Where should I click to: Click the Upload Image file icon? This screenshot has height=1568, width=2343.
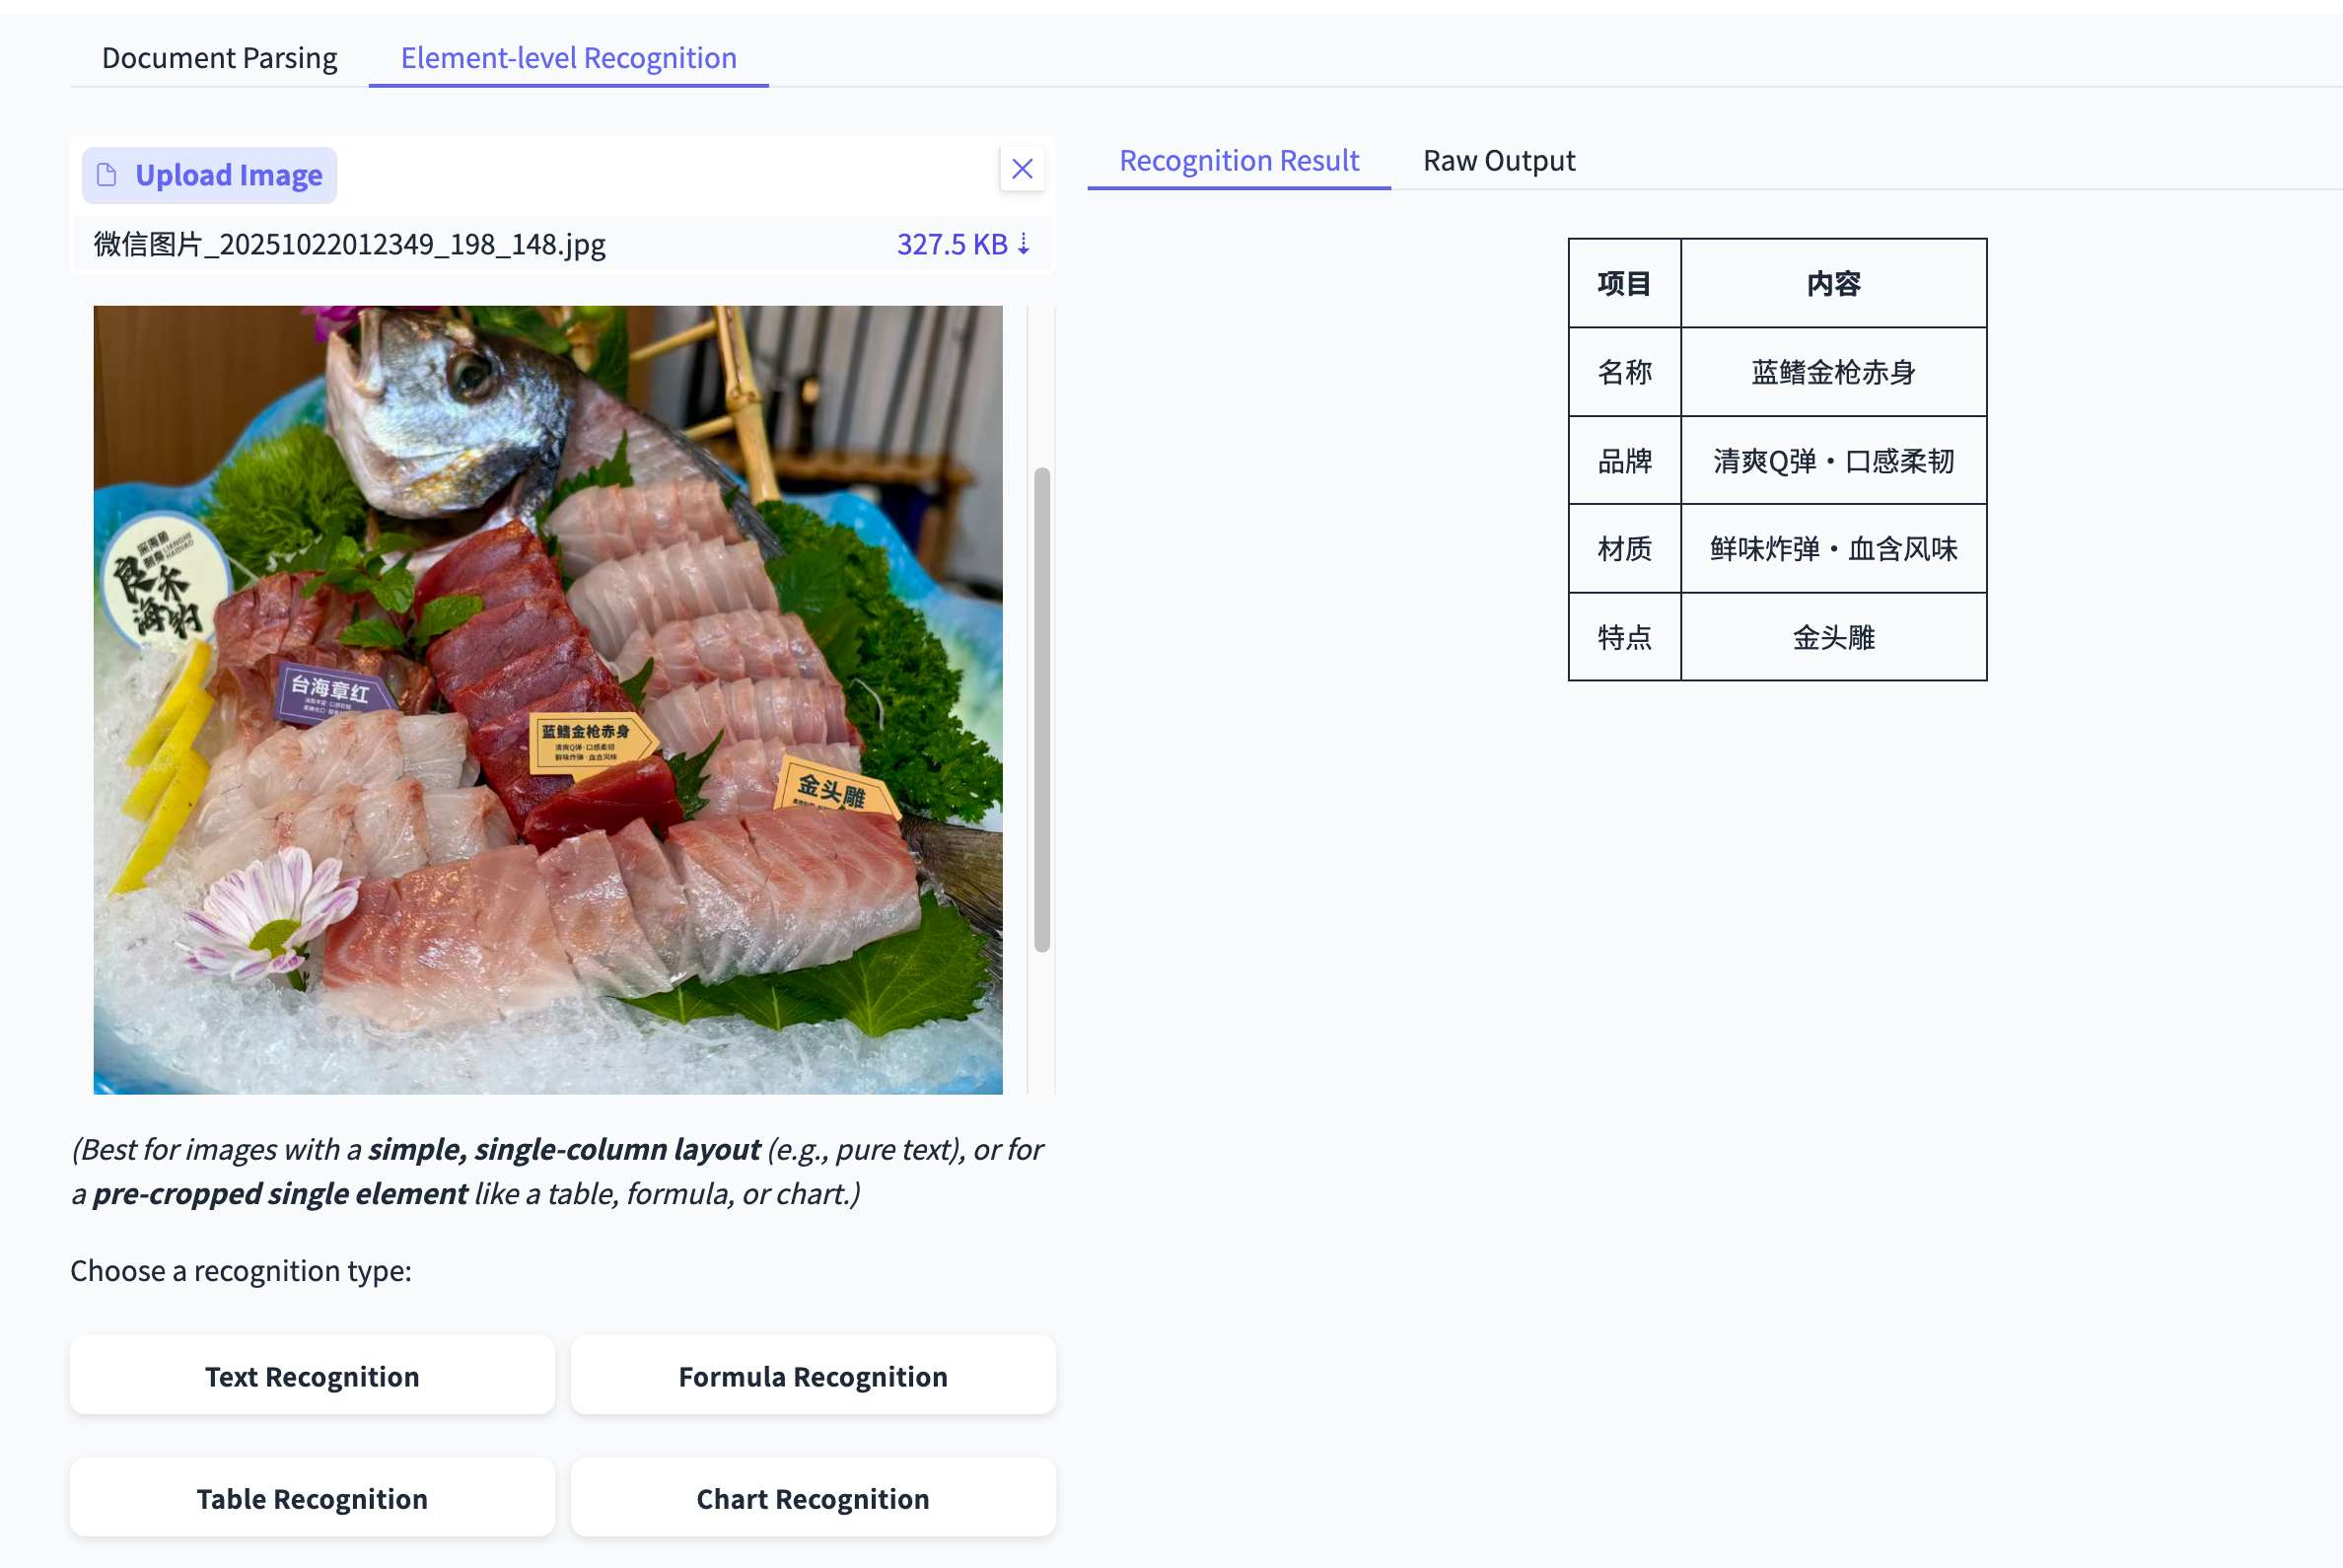coord(107,175)
